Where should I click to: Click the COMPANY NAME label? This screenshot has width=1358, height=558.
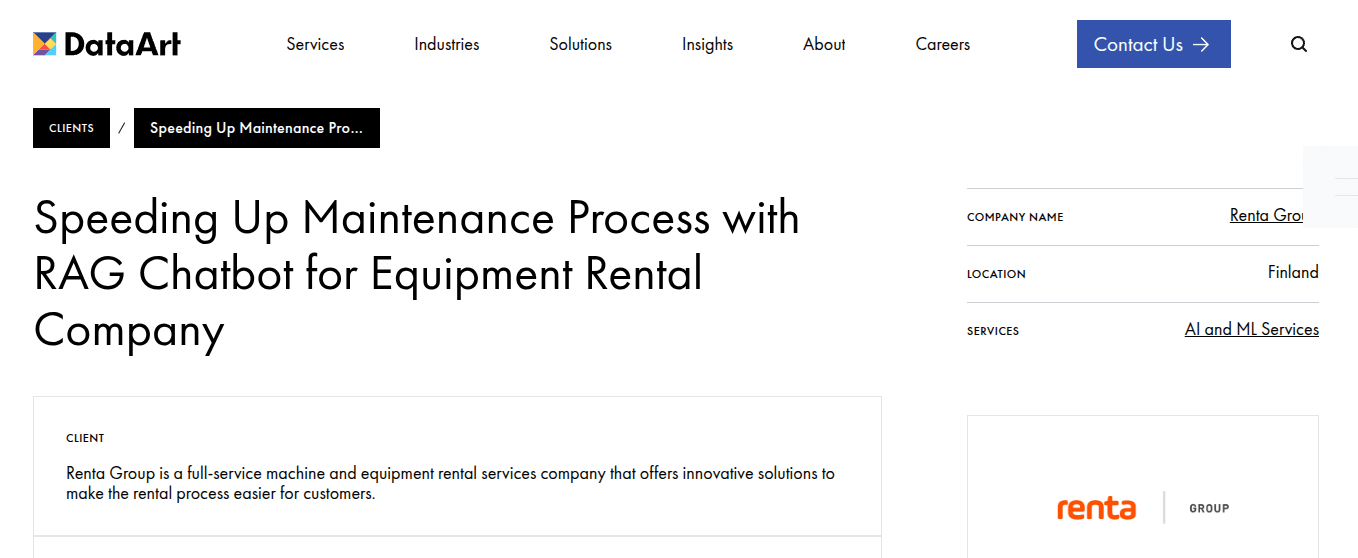[x=1015, y=217]
